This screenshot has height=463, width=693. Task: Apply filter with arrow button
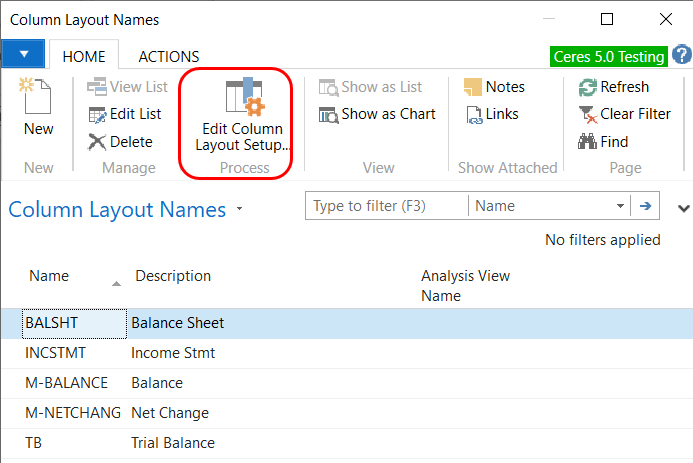point(646,207)
